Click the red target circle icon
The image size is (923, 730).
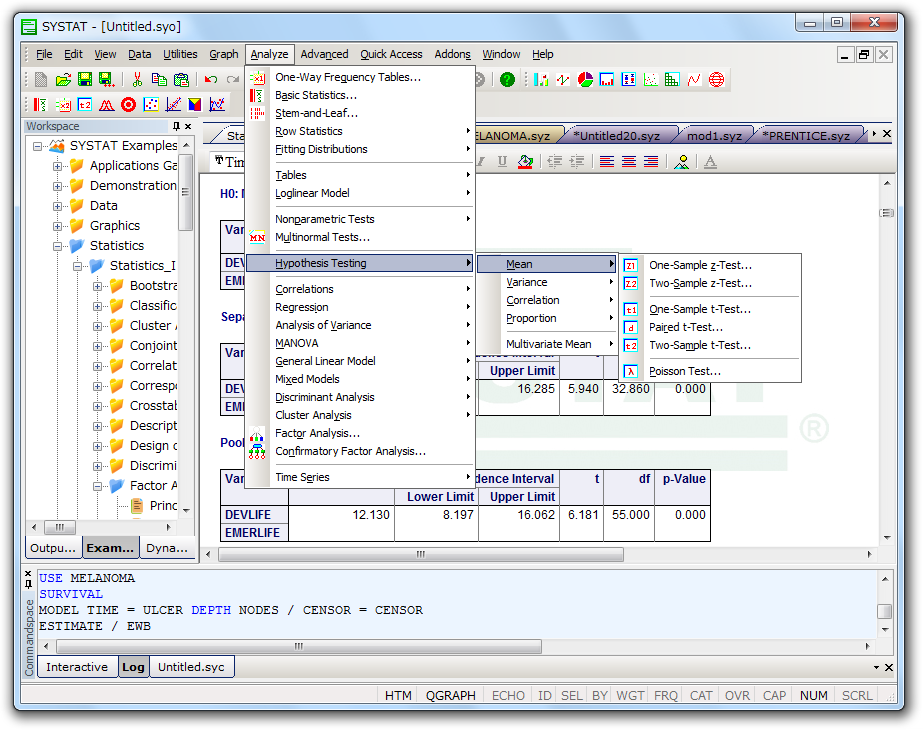(x=128, y=105)
